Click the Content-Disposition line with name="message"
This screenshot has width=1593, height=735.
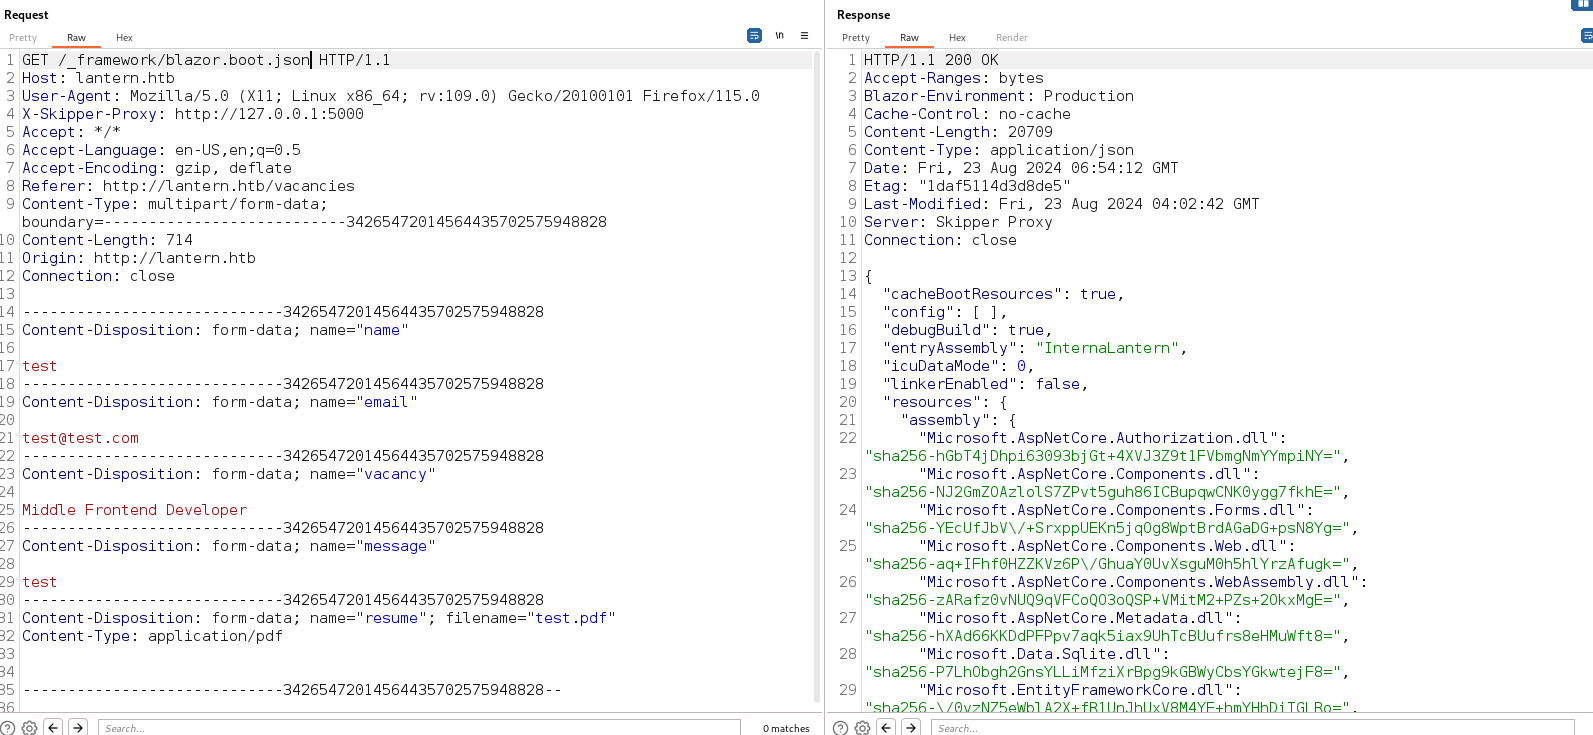[x=229, y=546]
